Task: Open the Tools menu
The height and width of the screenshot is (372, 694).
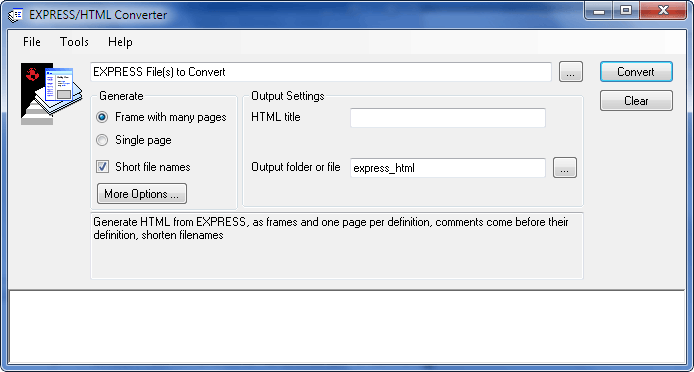Action: [74, 42]
